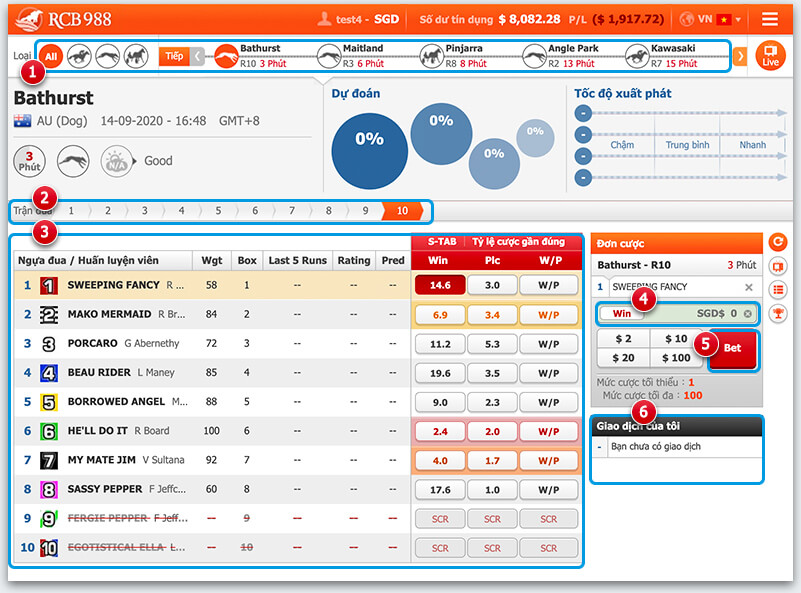This screenshot has width=801, height=593.
Task: Open the VN language dropdown
Action: 711,19
